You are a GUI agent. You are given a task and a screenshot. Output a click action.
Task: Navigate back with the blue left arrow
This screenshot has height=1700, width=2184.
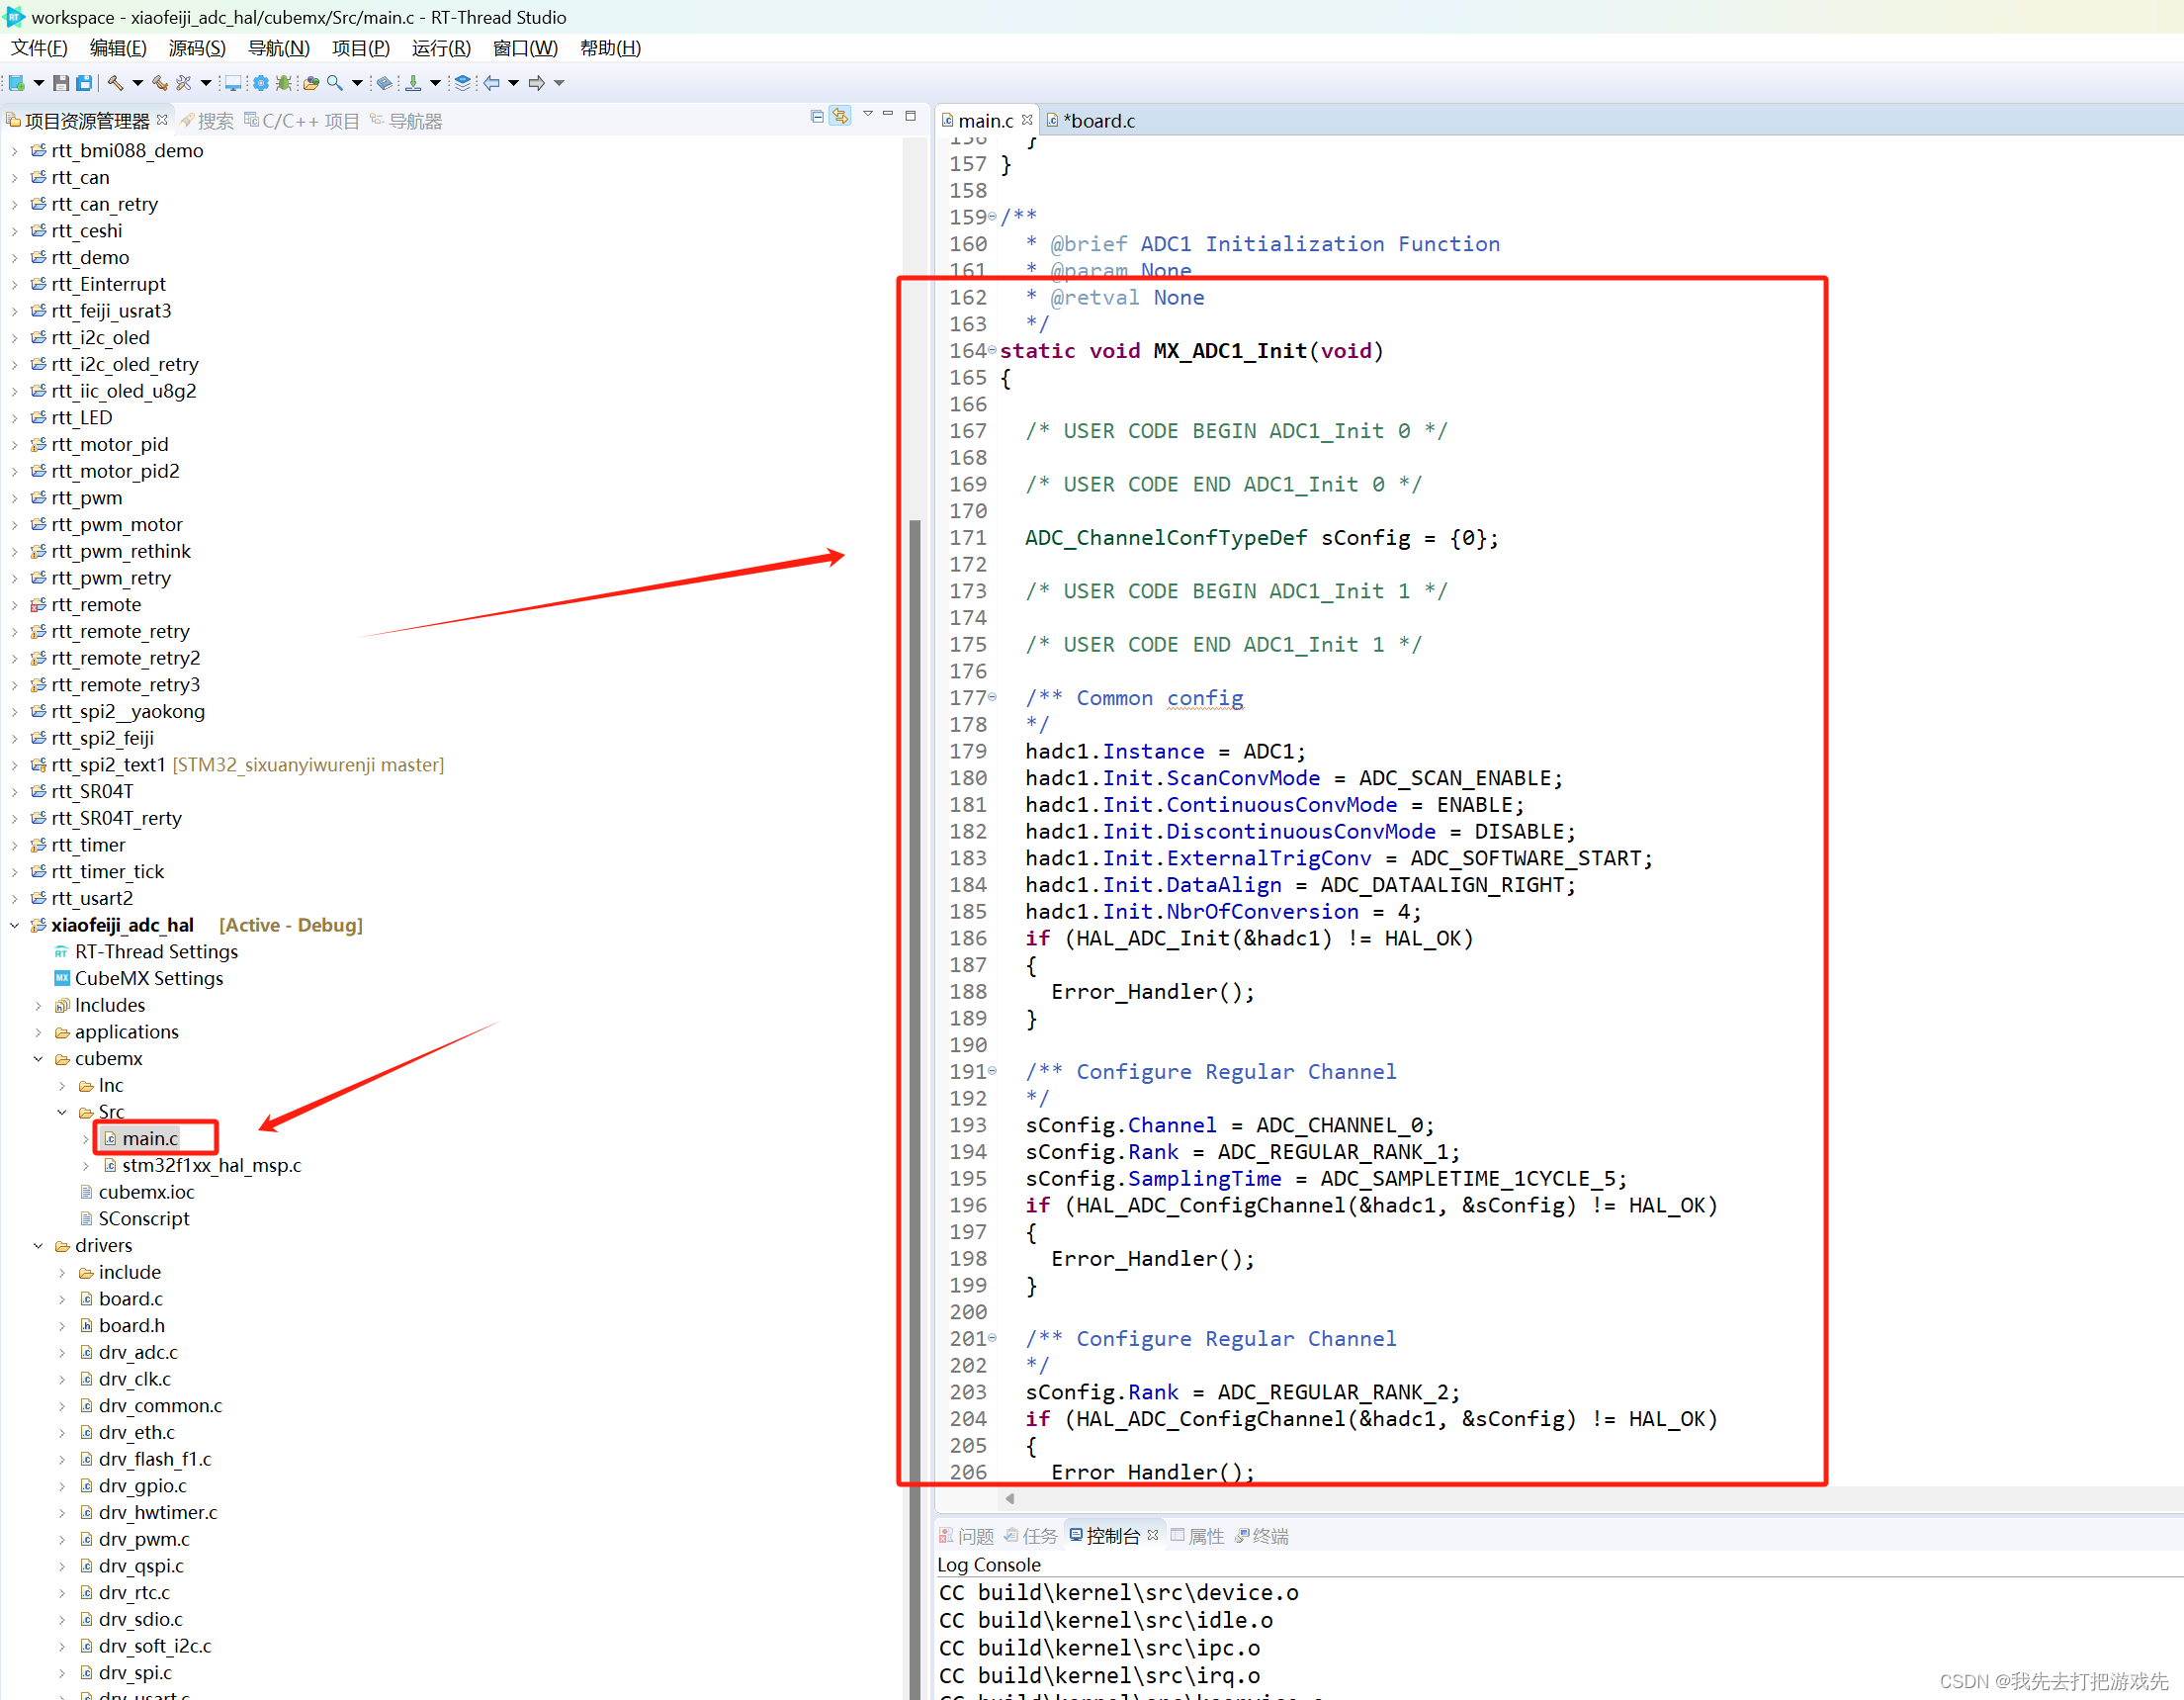(x=492, y=83)
